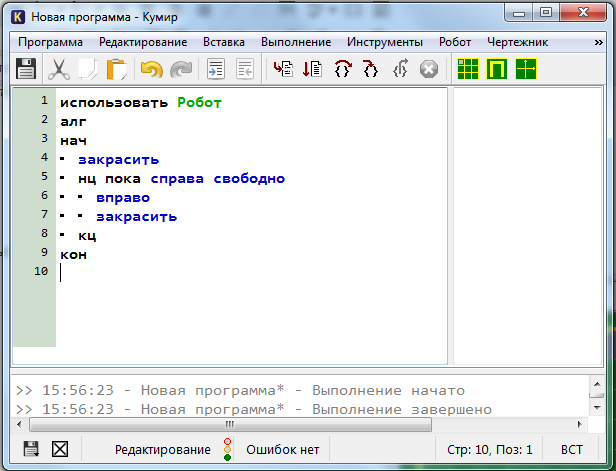
Task: Click the green П robot icon
Action: [x=497, y=69]
